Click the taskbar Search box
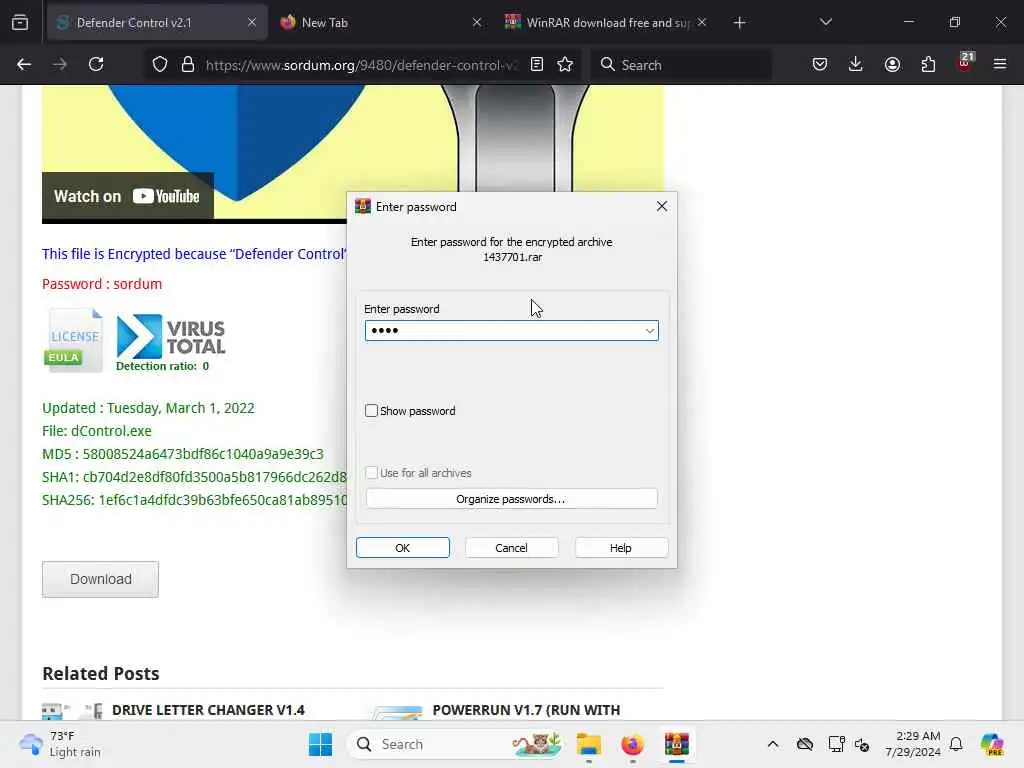Screen dimensions: 1024x768 tap(457, 744)
